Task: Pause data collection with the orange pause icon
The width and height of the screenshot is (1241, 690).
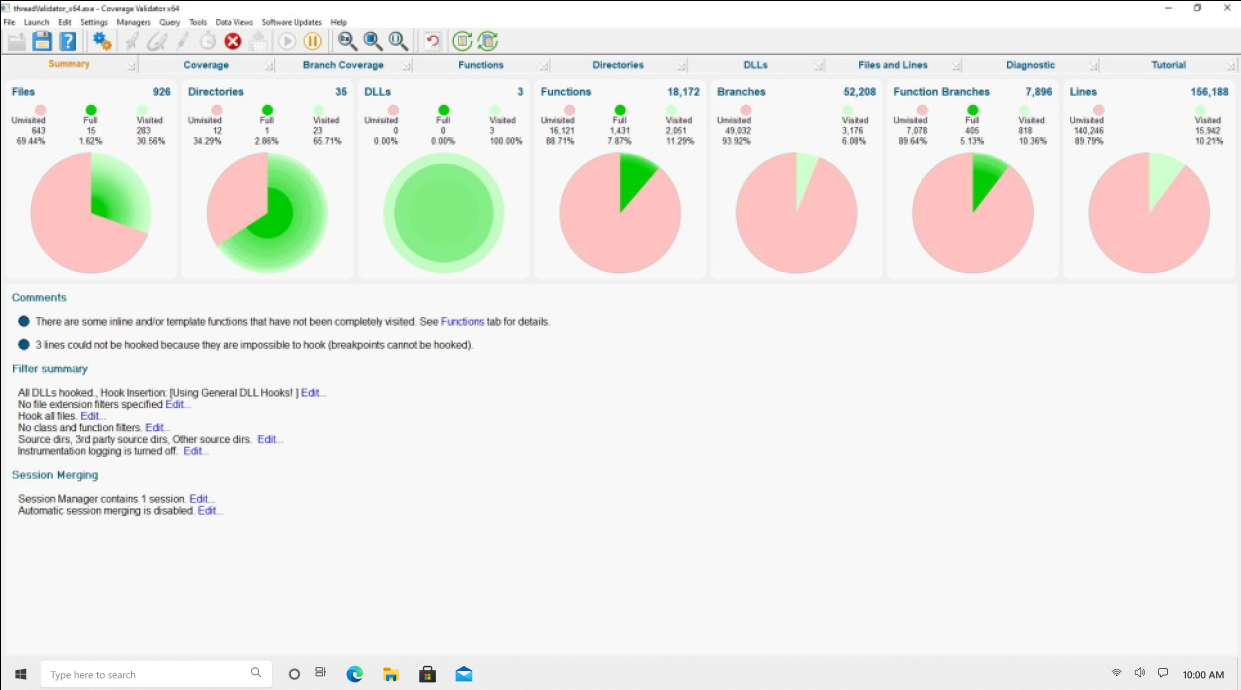Action: [x=312, y=41]
